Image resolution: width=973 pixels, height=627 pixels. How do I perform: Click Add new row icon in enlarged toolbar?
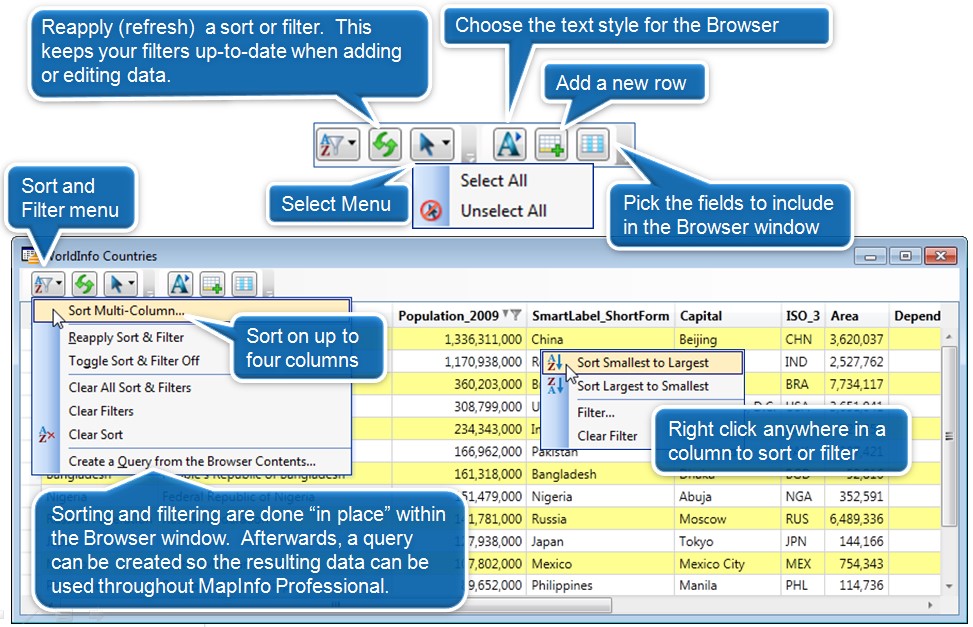551,144
